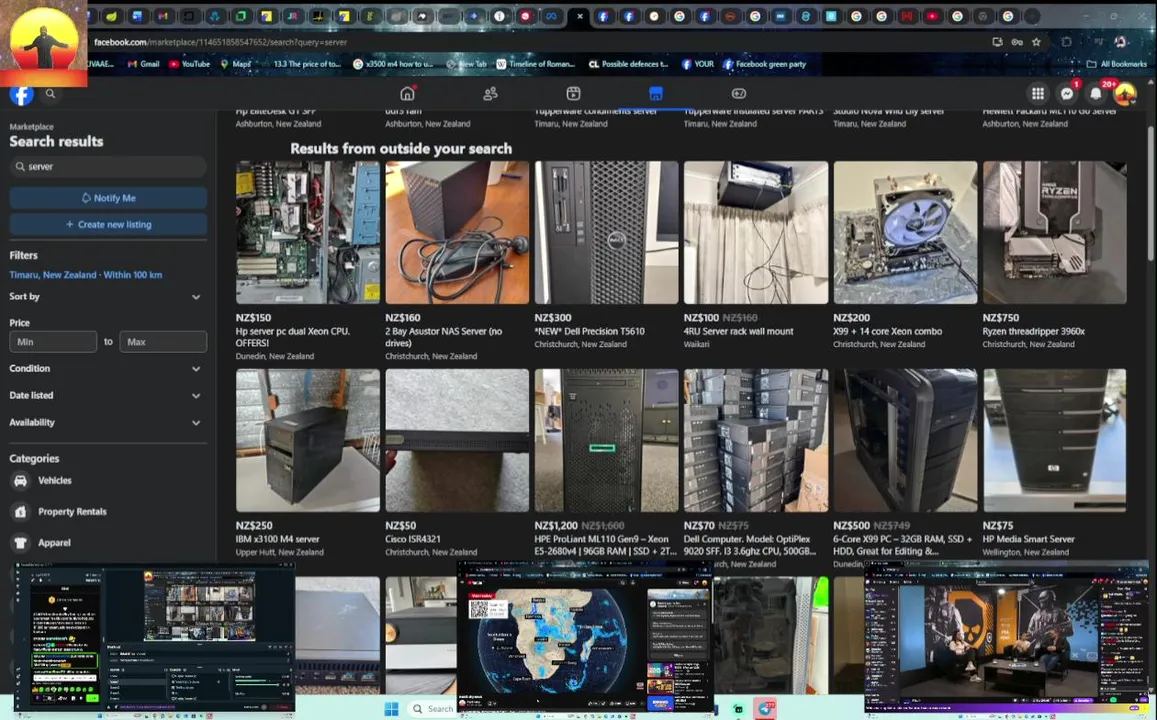The image size is (1157, 720).
Task: Open the Friends icon in Facebook header
Action: pos(490,94)
